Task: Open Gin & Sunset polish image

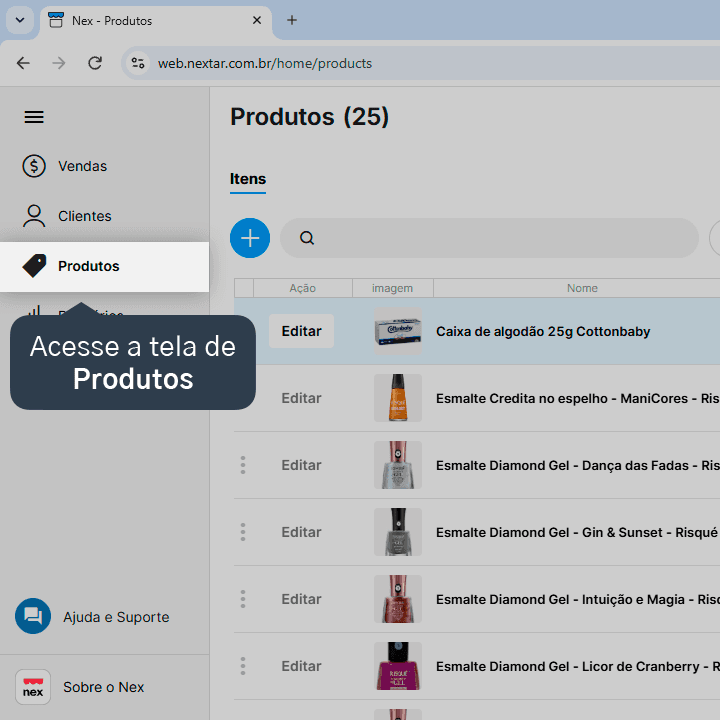Action: (x=398, y=532)
